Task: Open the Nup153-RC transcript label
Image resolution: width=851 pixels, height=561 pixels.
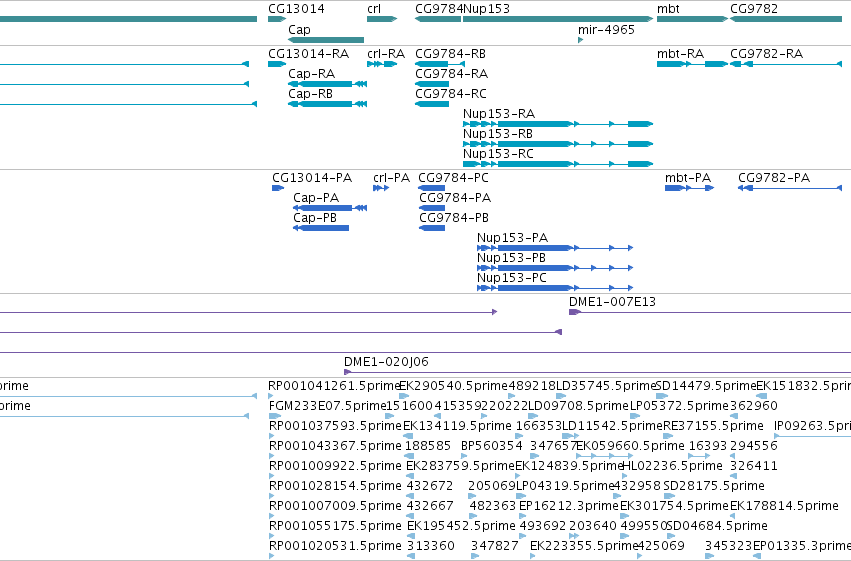Action: tap(498, 154)
